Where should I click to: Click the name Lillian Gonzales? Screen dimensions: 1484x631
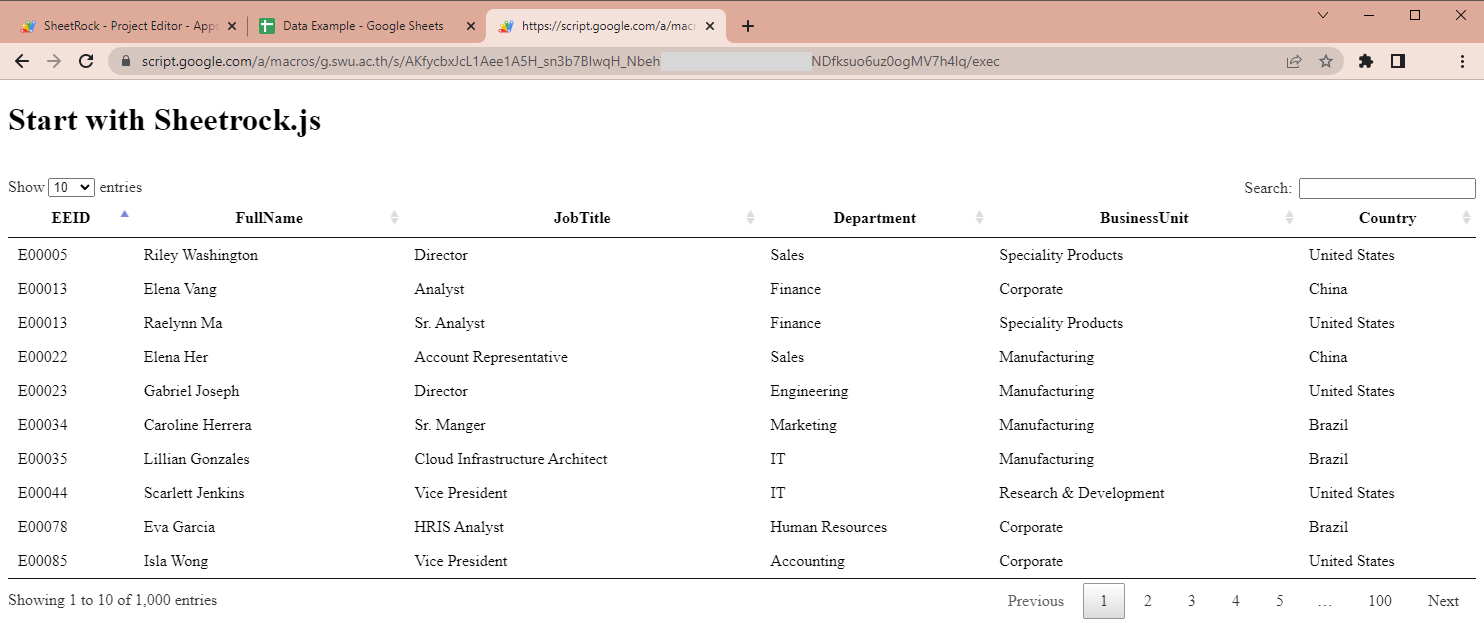[197, 459]
